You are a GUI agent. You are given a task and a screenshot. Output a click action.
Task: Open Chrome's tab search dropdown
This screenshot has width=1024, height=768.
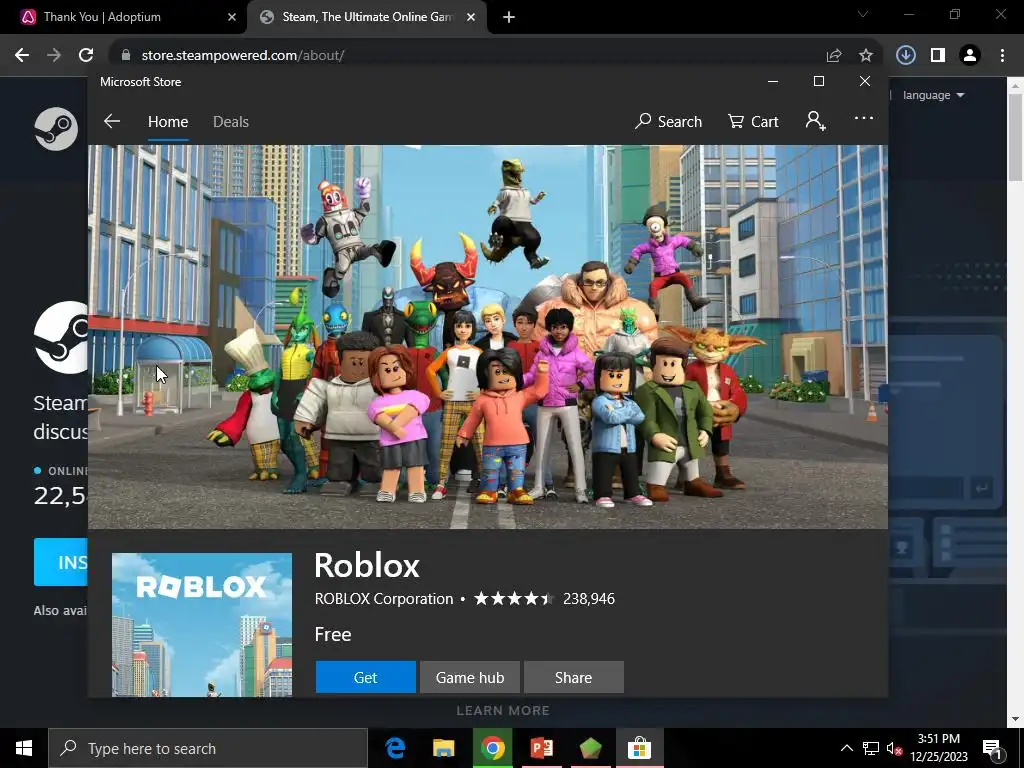(863, 14)
